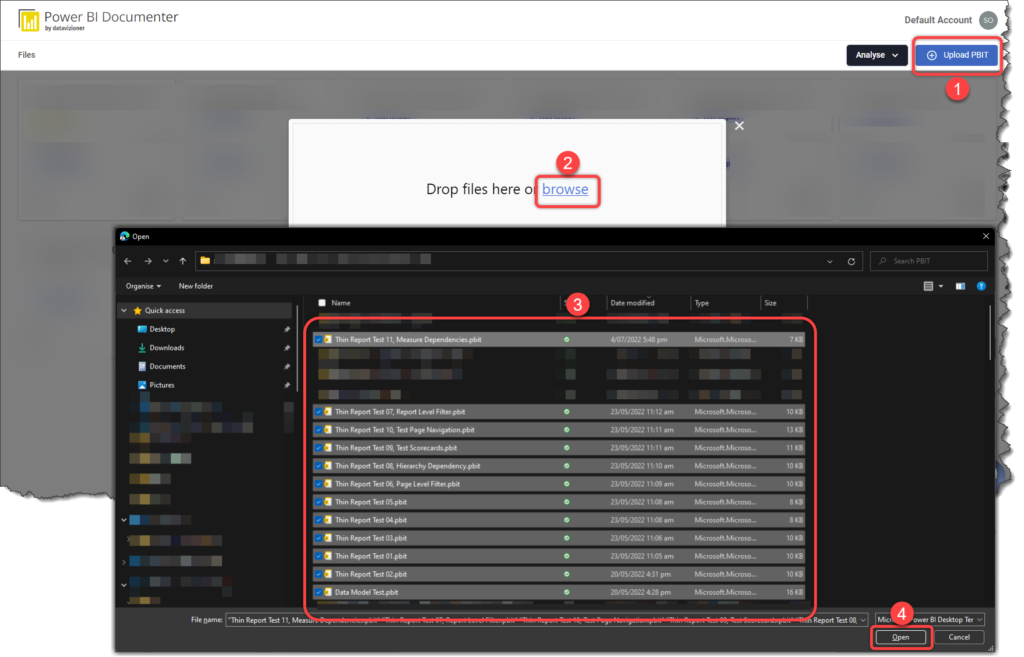The height and width of the screenshot is (657, 1024).
Task: Refresh the current folder view
Action: [851, 261]
